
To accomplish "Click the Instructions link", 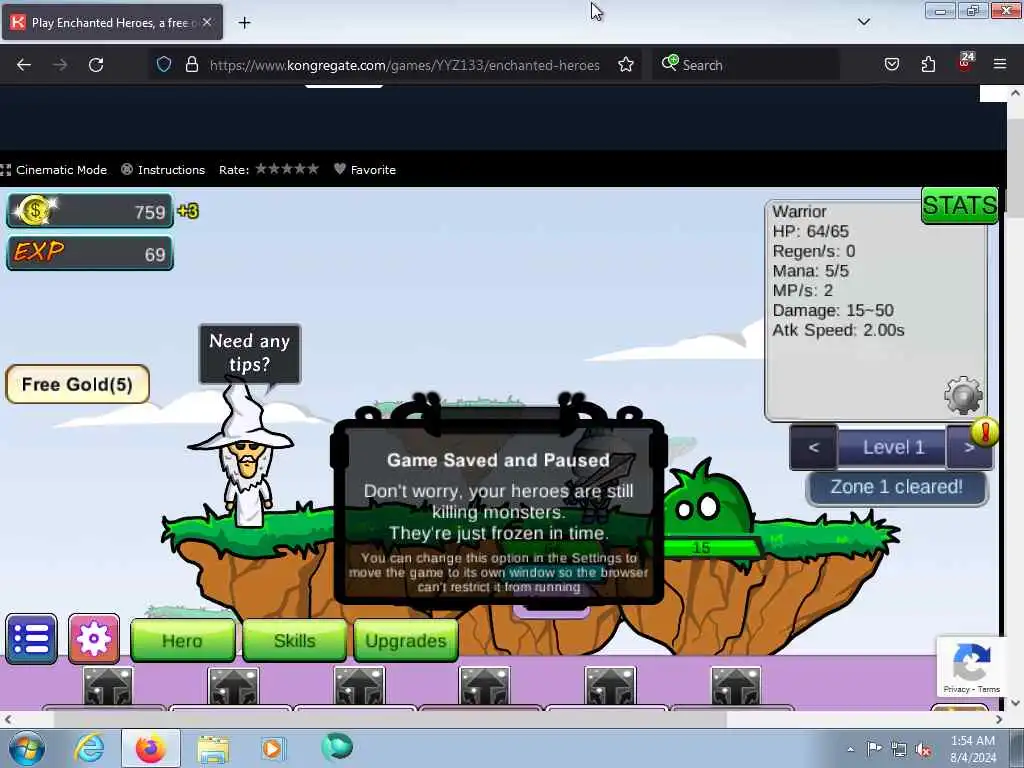I will (x=163, y=170).
